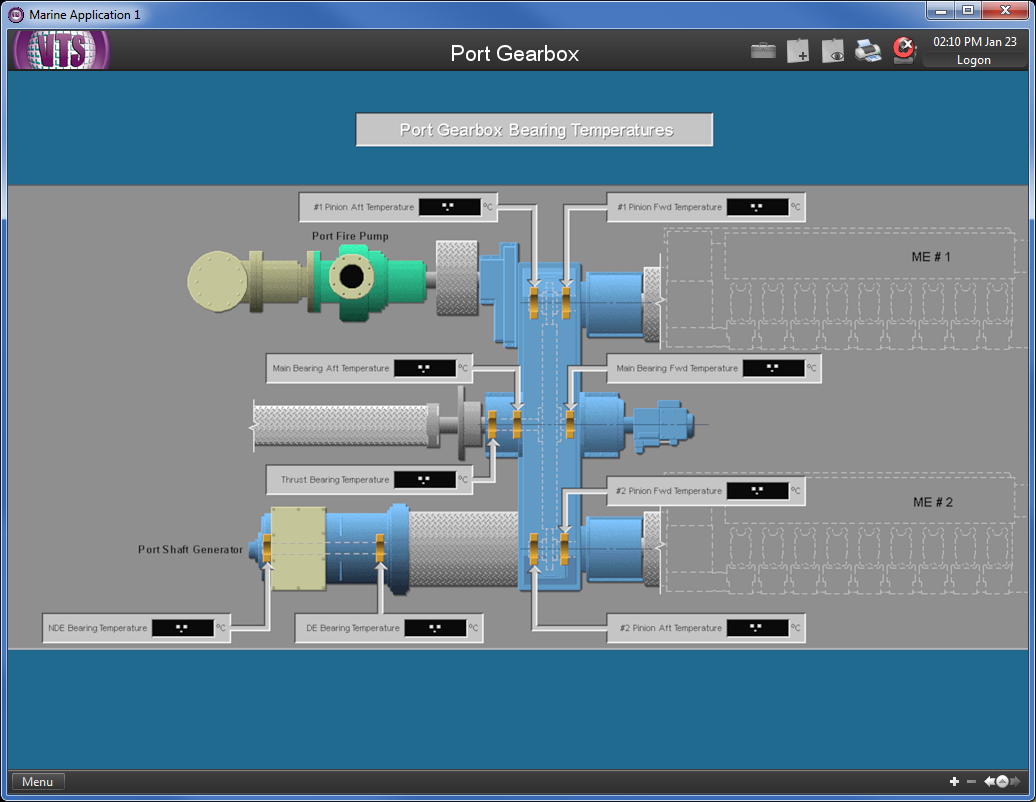Click the plus zoom-in icon
The image size is (1036, 802).
954,781
